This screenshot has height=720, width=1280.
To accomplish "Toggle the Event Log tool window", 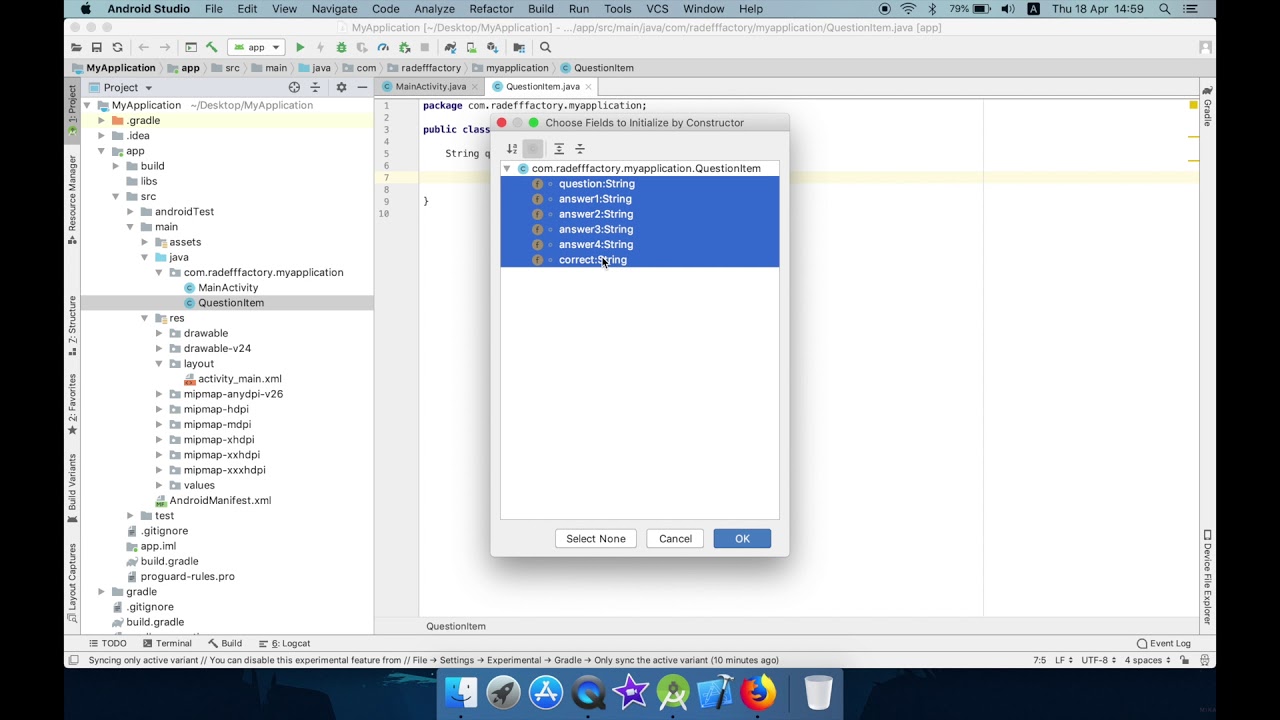I will [x=1164, y=643].
